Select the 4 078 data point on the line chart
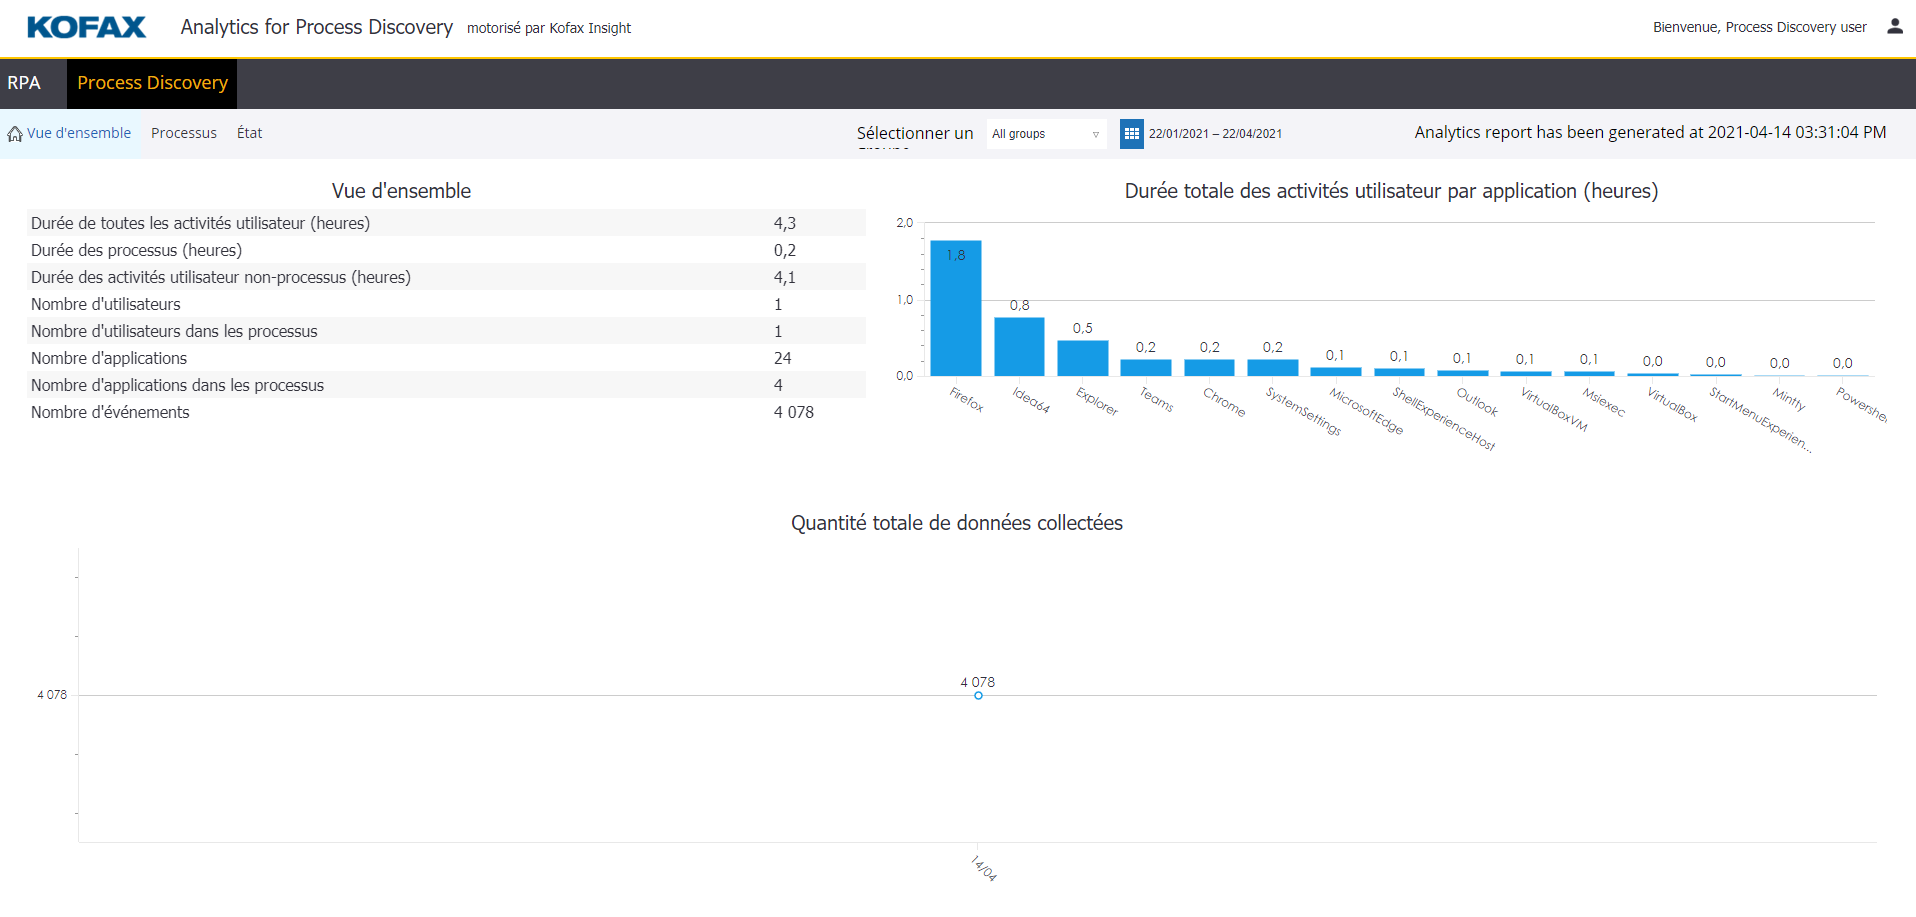This screenshot has width=1916, height=917. 977,694
